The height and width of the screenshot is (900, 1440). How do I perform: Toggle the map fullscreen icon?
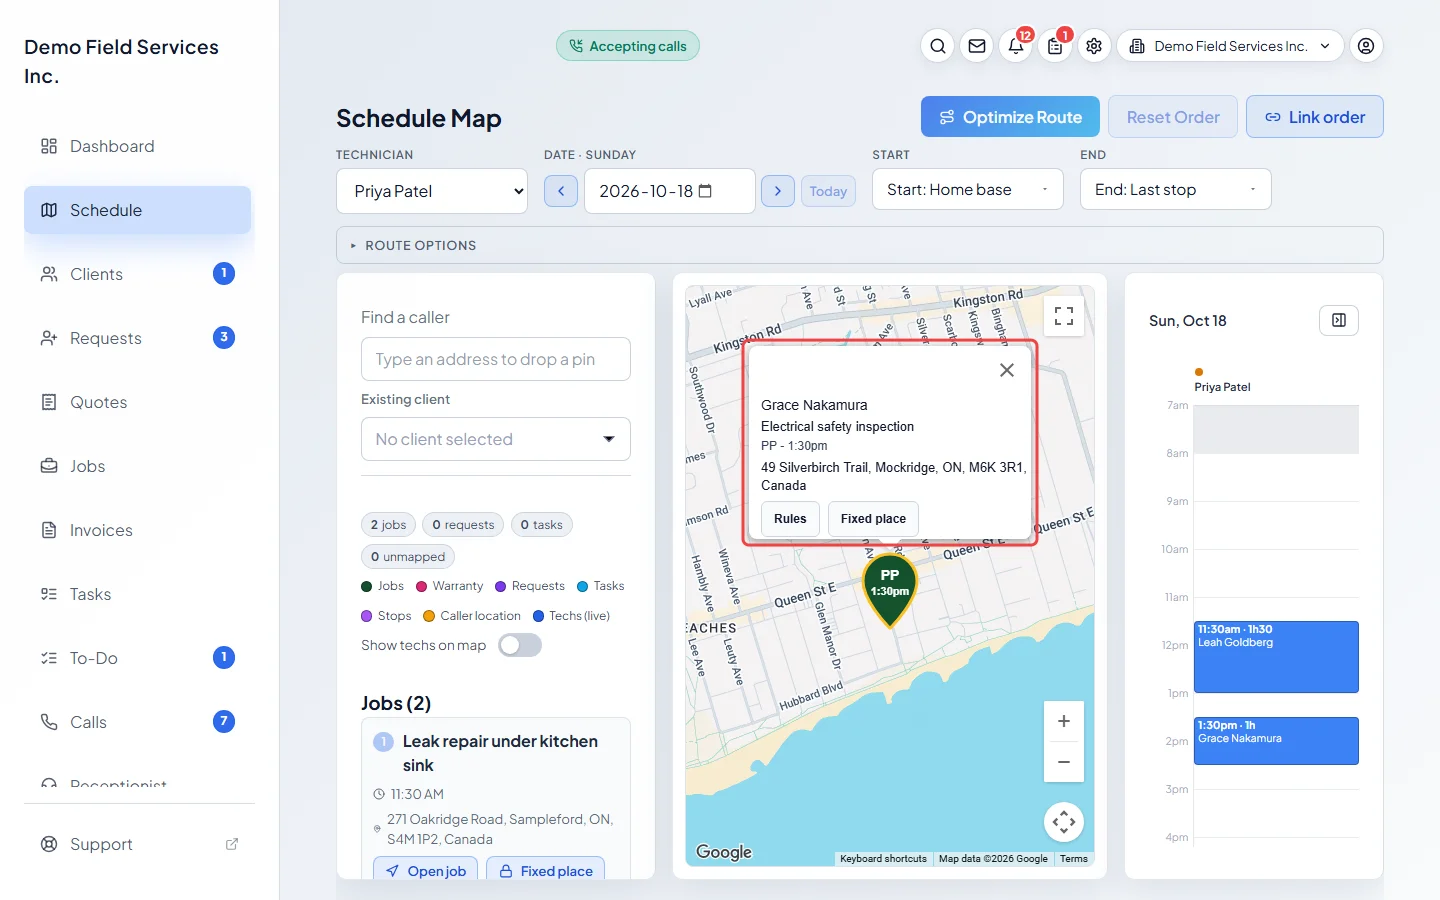(x=1064, y=316)
